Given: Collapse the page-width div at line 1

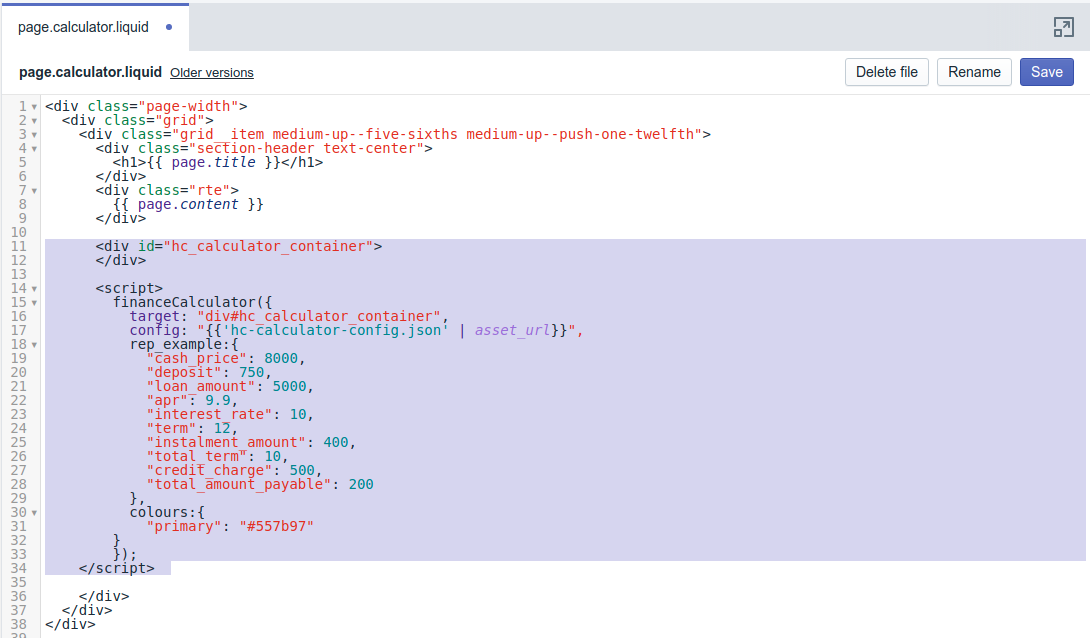Looking at the screenshot, I should [34, 106].
